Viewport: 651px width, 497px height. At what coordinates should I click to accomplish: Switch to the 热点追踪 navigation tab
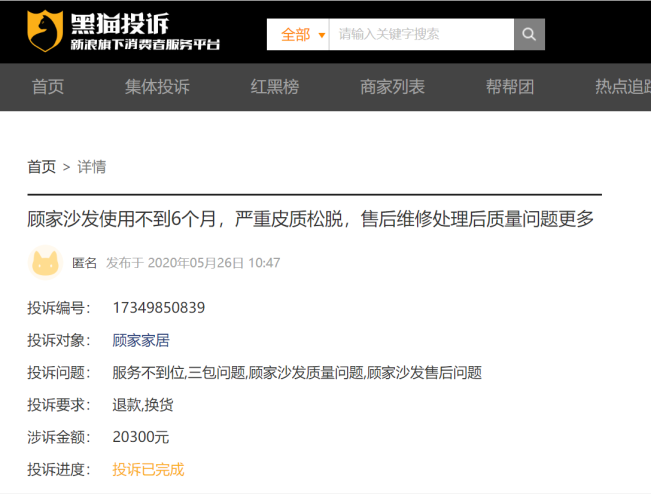pos(622,87)
